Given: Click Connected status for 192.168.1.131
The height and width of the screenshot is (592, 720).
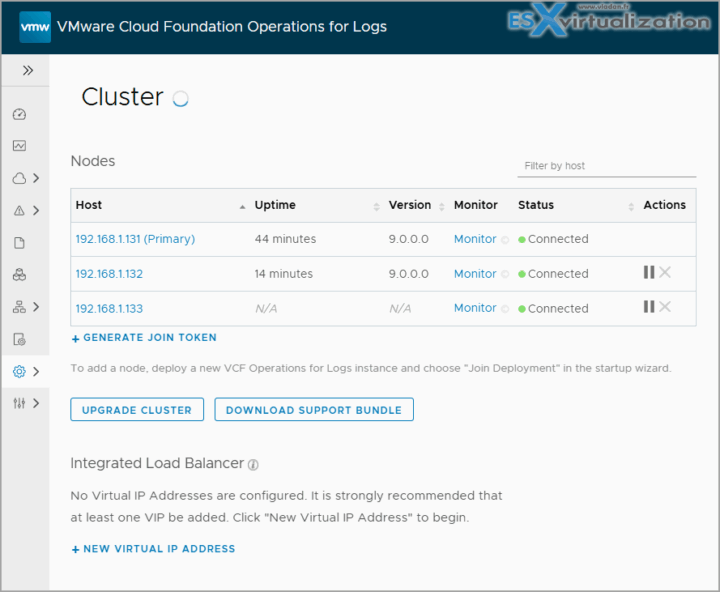Looking at the screenshot, I should pyautogui.click(x=553, y=239).
